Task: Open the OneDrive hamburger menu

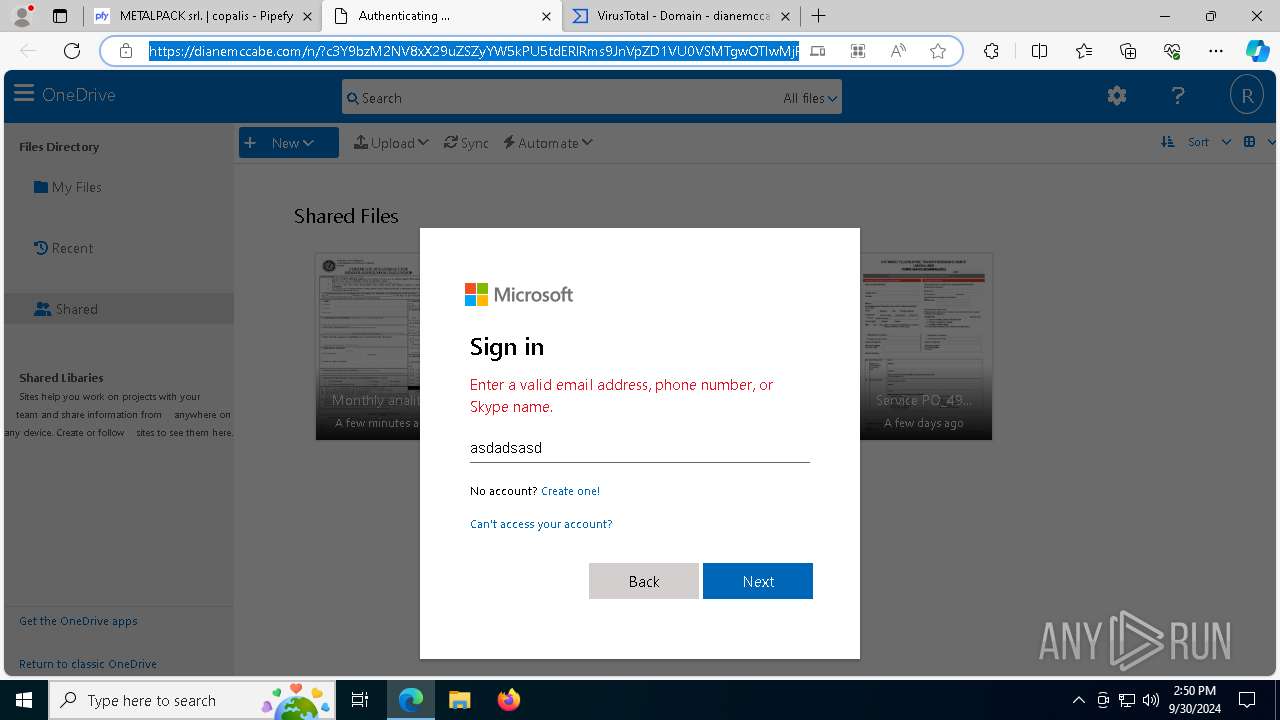Action: [x=24, y=94]
